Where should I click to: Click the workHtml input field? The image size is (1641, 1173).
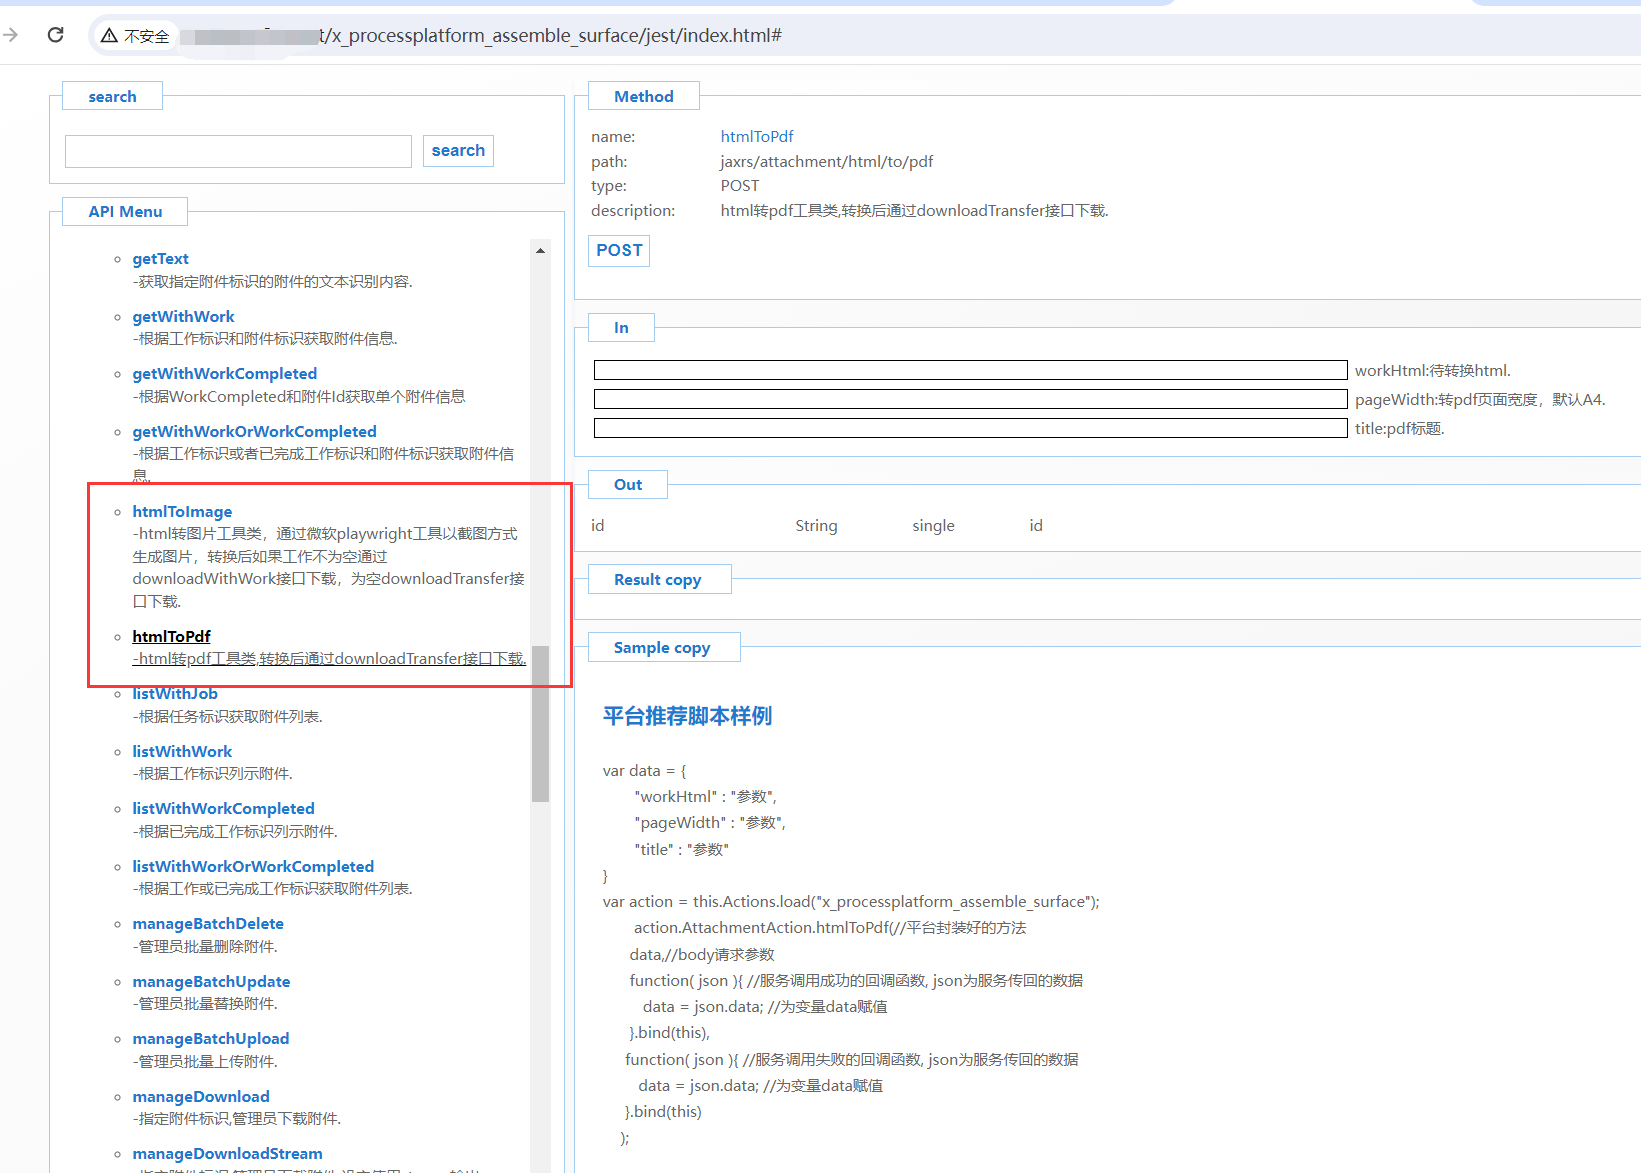coord(970,370)
